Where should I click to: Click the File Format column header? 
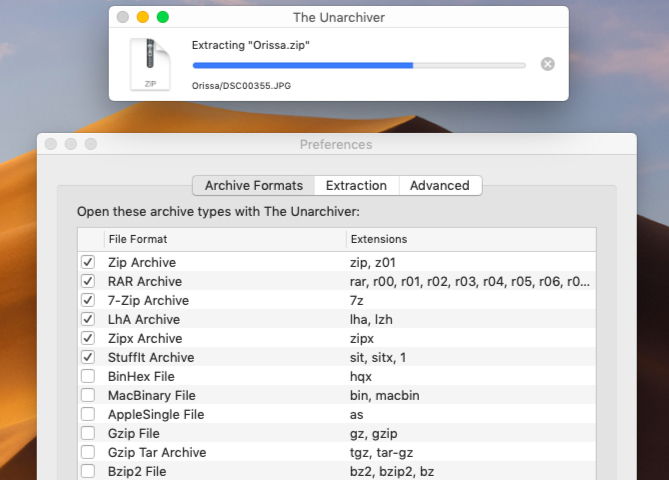[x=225, y=239]
